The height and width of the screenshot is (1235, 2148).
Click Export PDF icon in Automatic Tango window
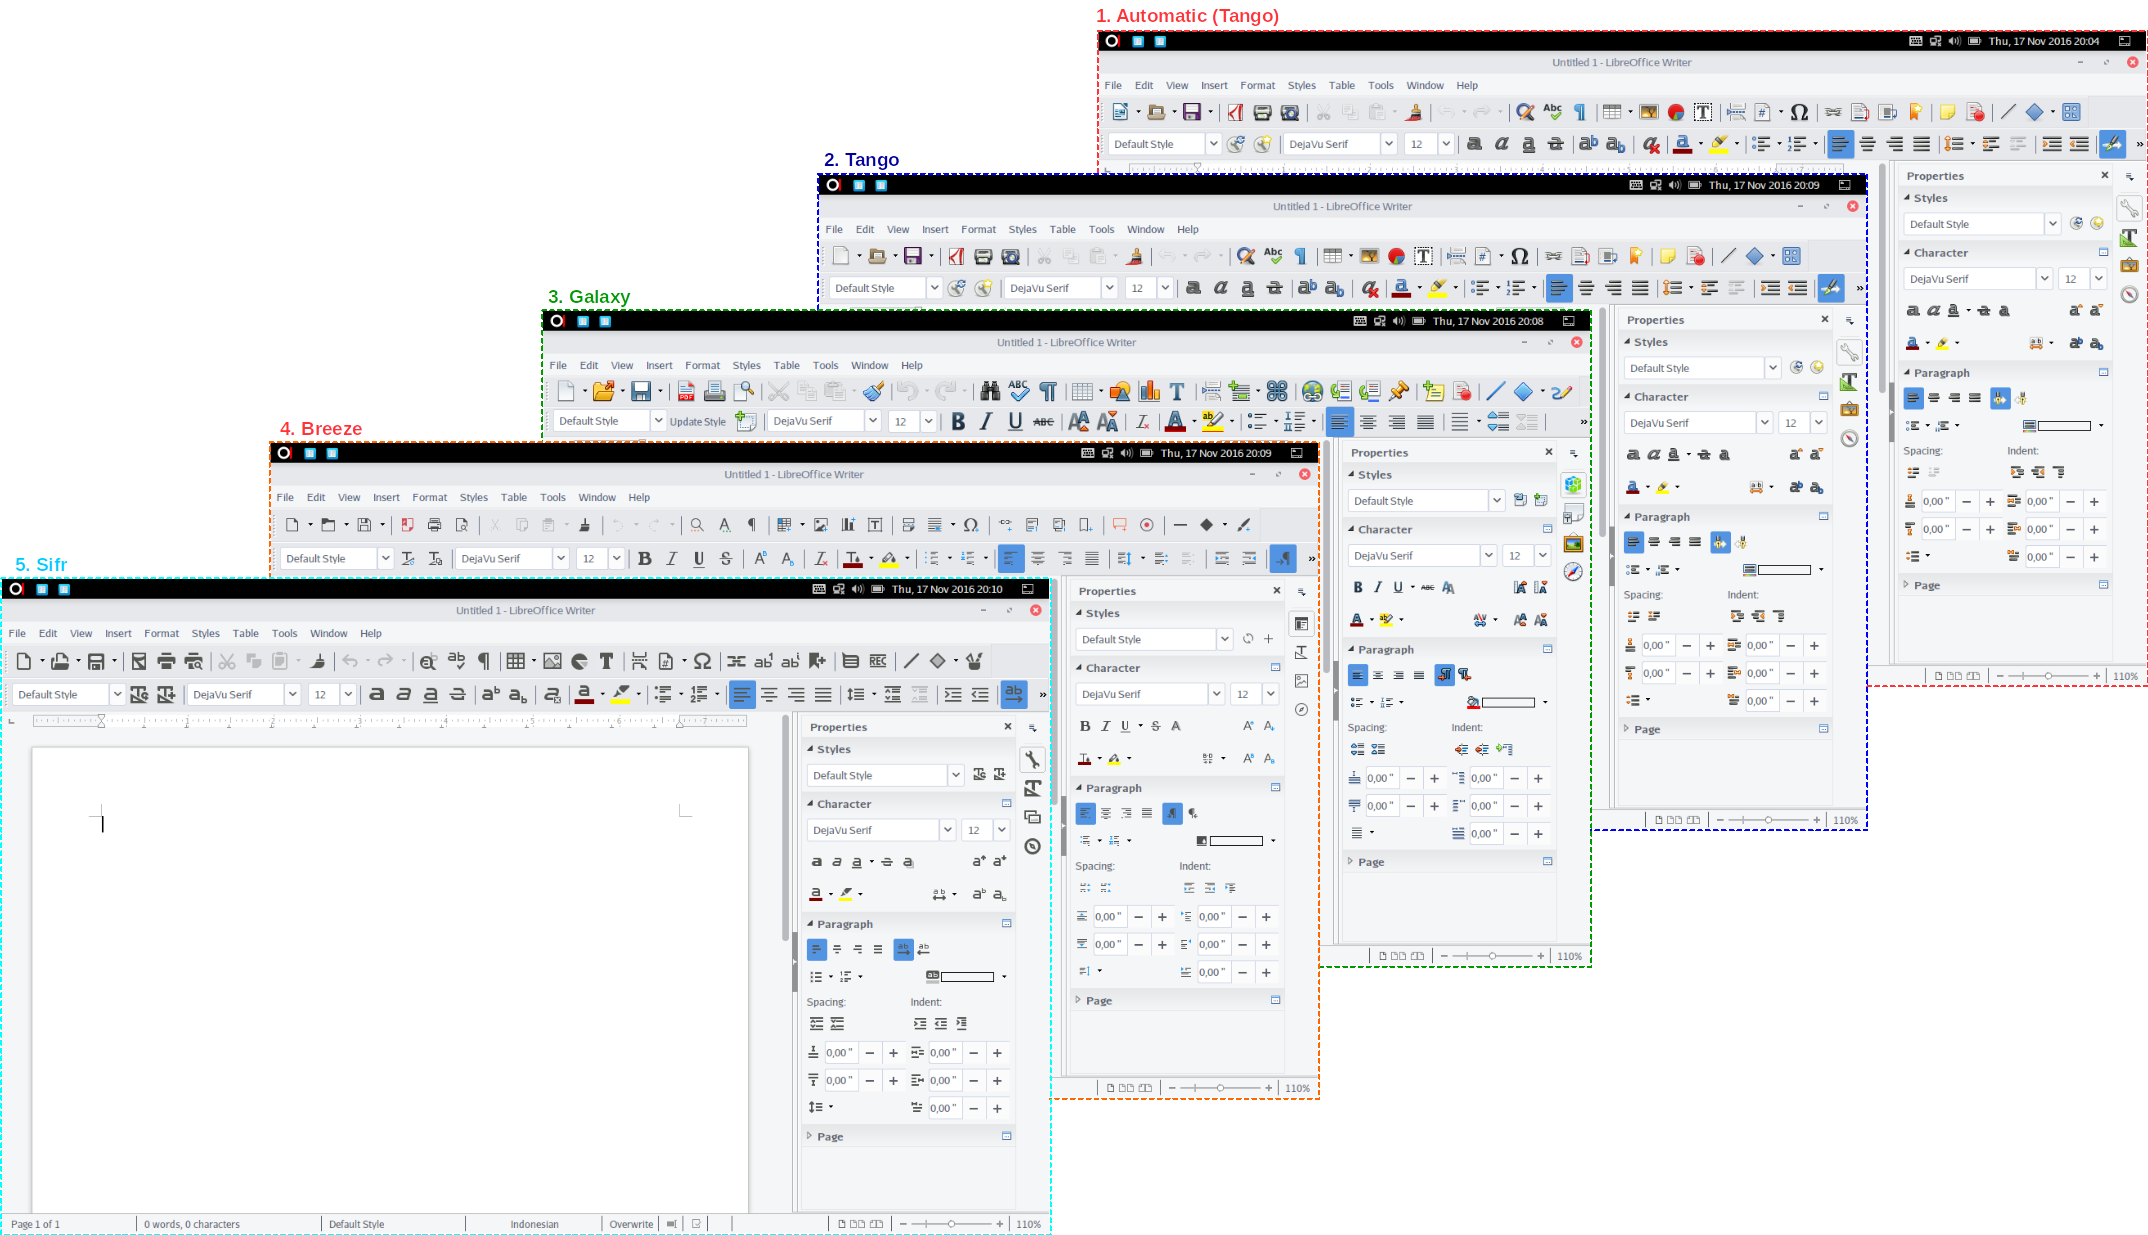coord(1236,112)
